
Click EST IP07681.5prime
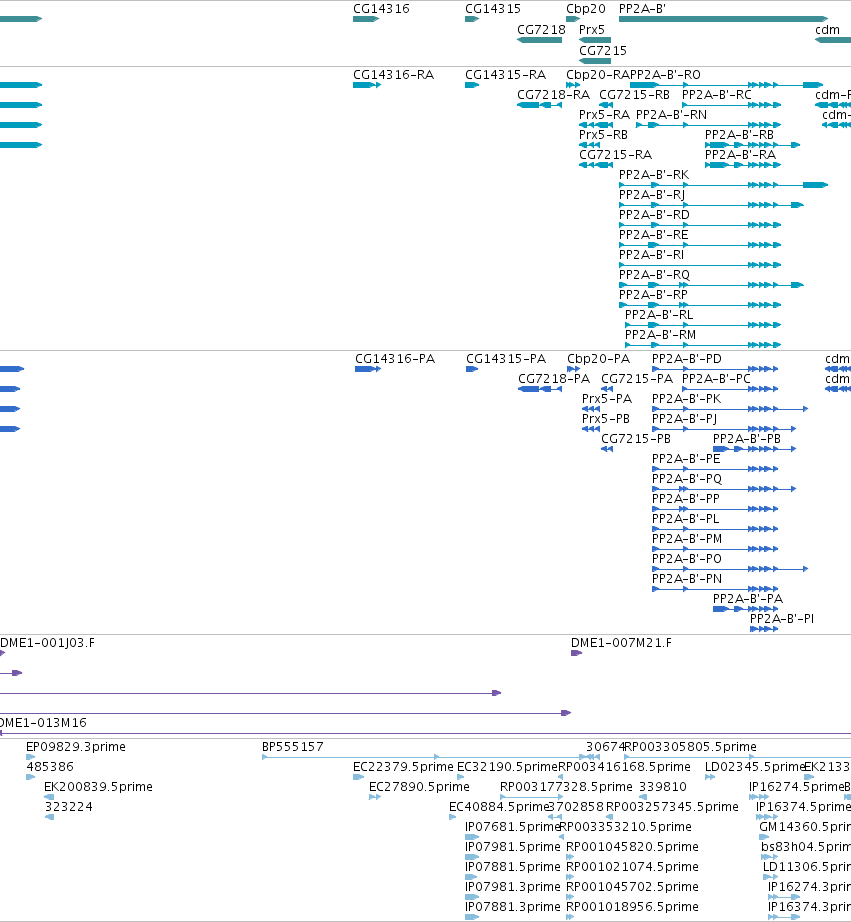click(x=512, y=827)
